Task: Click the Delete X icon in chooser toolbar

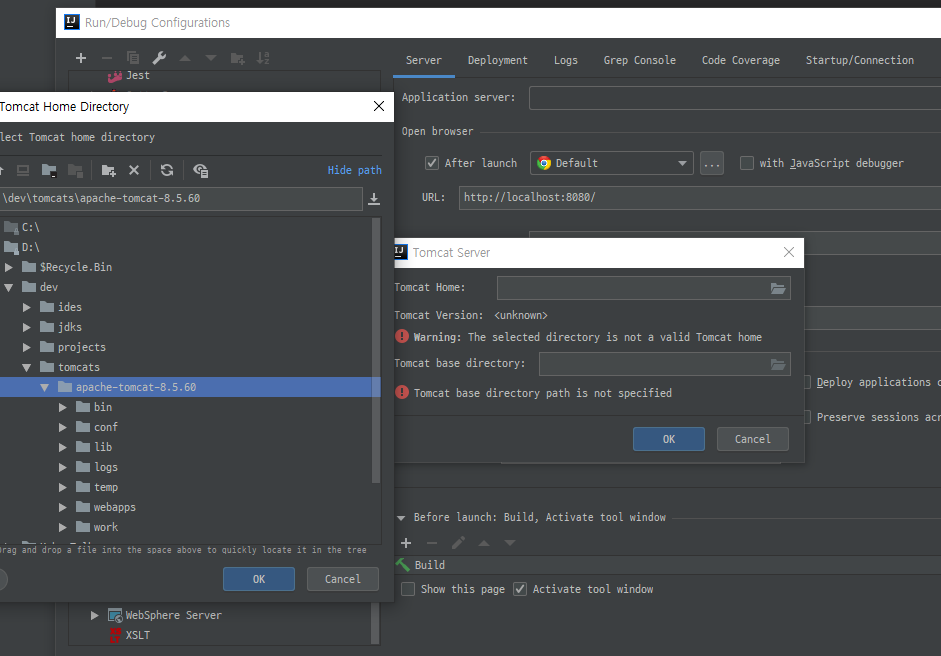Action: [x=134, y=170]
